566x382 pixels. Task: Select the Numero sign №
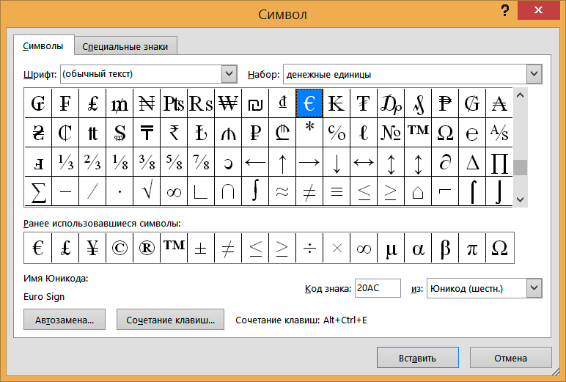391,133
